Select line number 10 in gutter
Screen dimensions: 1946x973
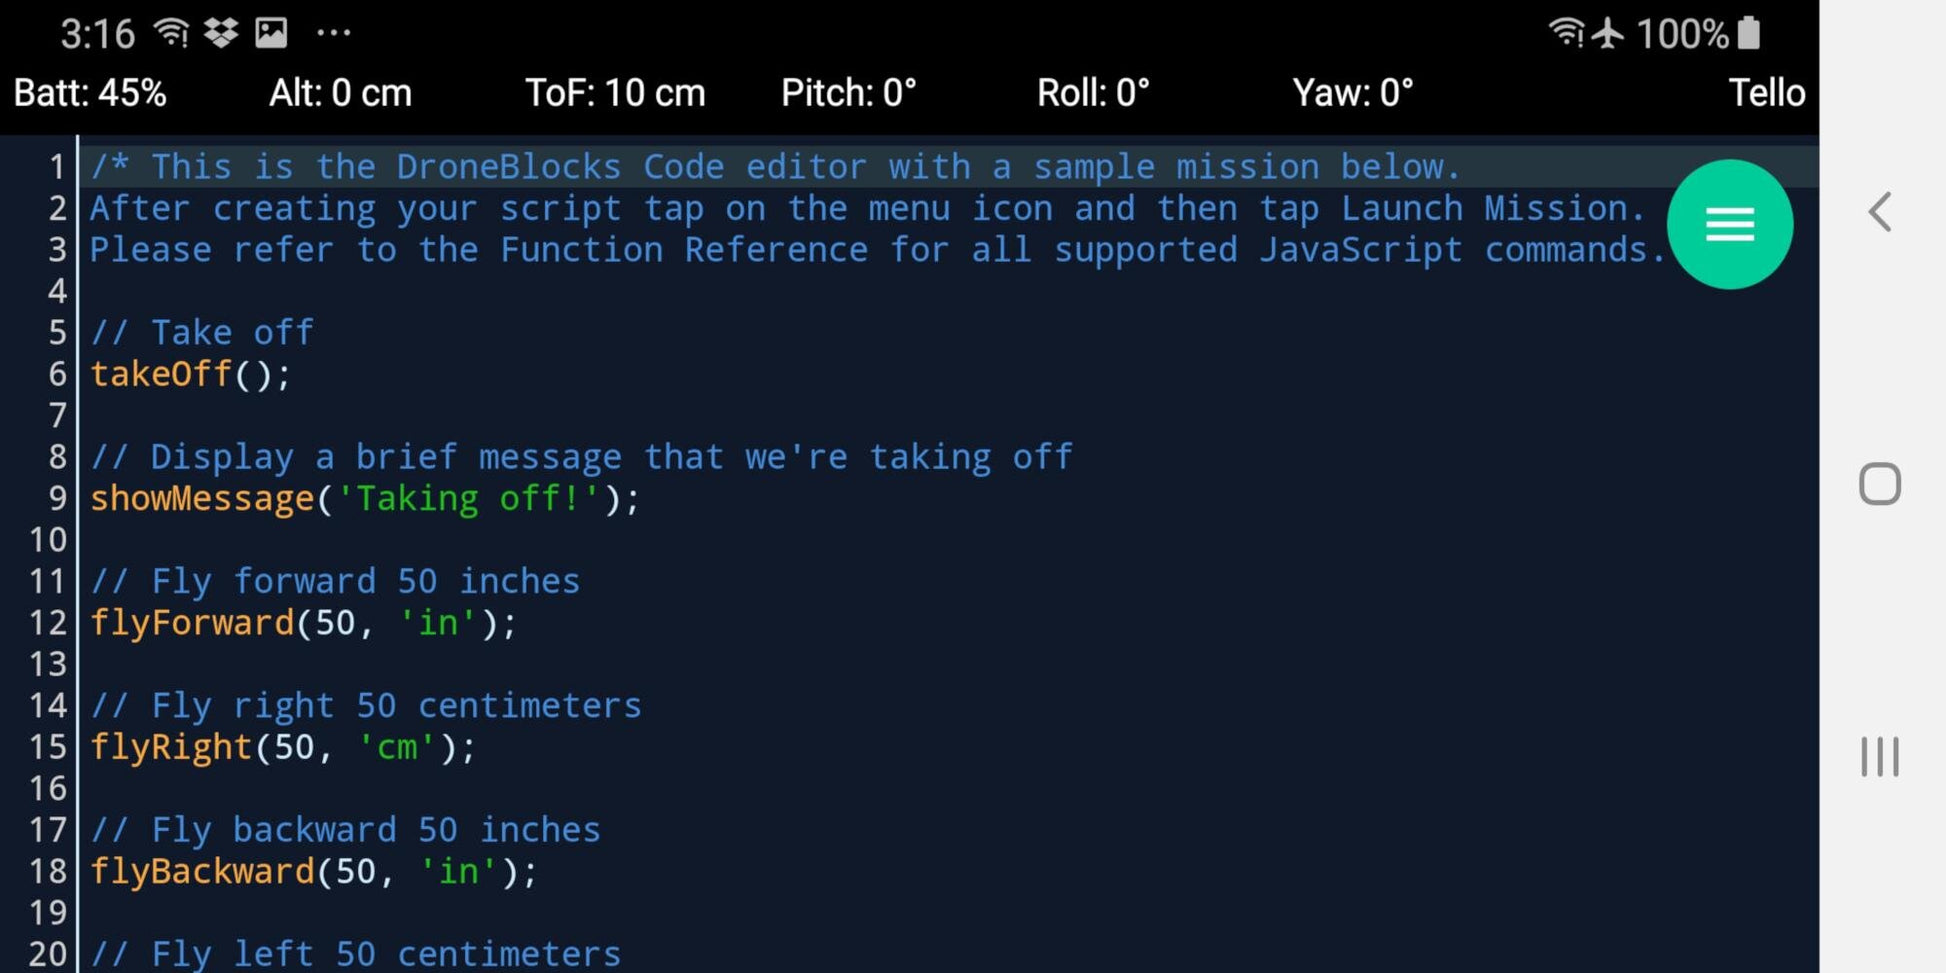pos(48,540)
